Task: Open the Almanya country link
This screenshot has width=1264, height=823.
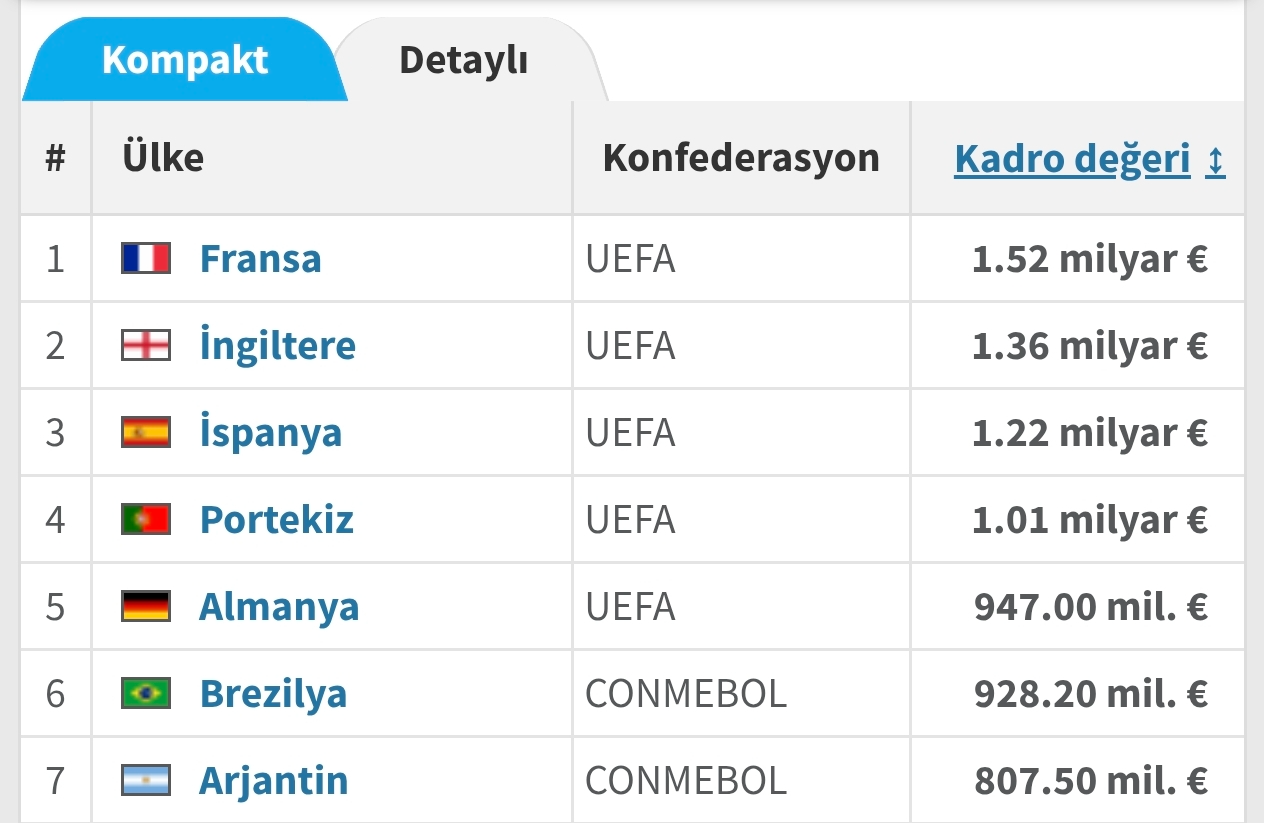Action: click(x=279, y=607)
